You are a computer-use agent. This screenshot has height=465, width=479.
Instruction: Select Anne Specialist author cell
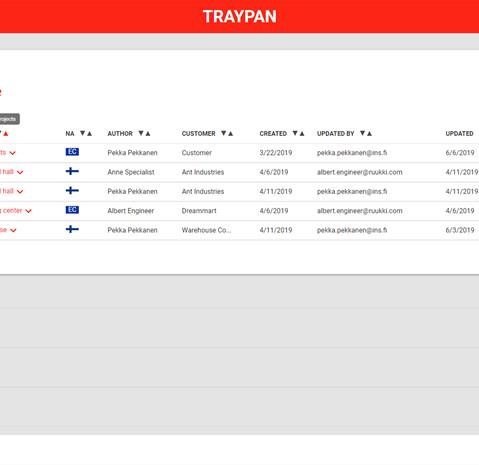tap(131, 172)
